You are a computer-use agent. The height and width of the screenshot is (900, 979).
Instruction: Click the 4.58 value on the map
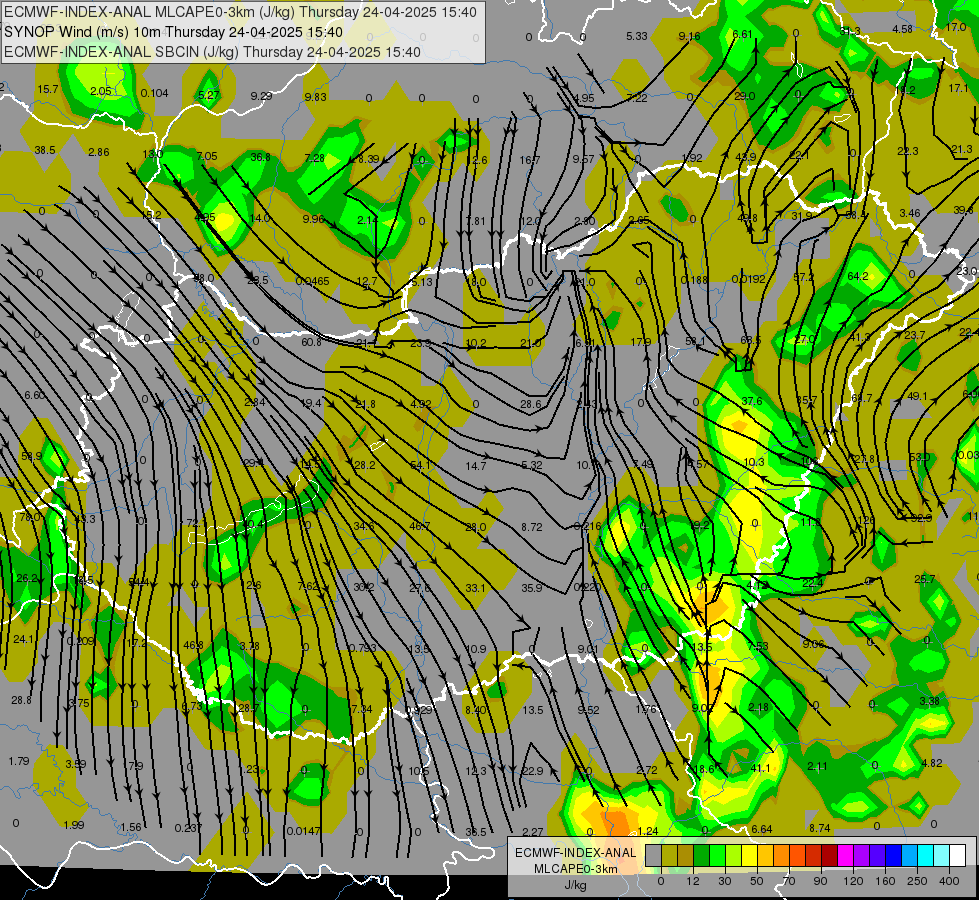pos(902,29)
